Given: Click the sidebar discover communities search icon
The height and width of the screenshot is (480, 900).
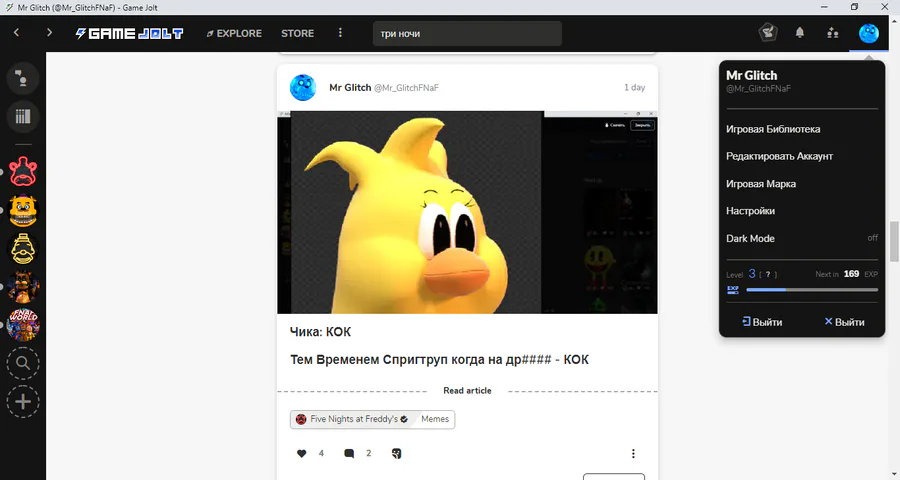Looking at the screenshot, I should pos(23,363).
